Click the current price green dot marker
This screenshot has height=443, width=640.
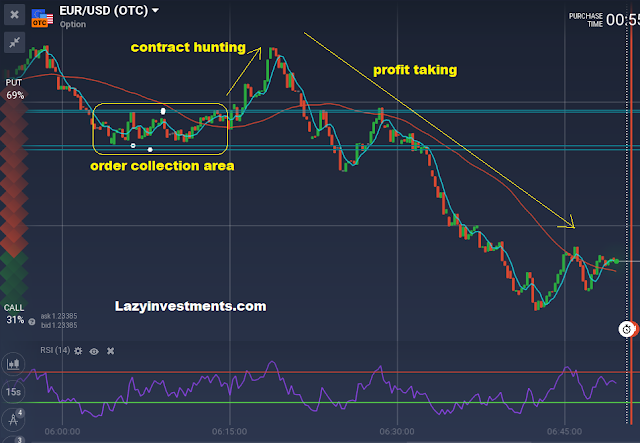click(616, 261)
